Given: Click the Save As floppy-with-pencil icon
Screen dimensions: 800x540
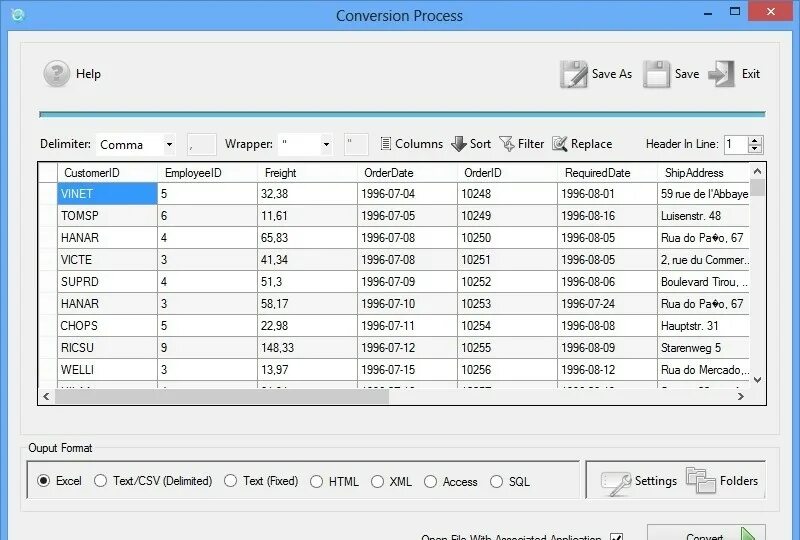Looking at the screenshot, I should [573, 75].
